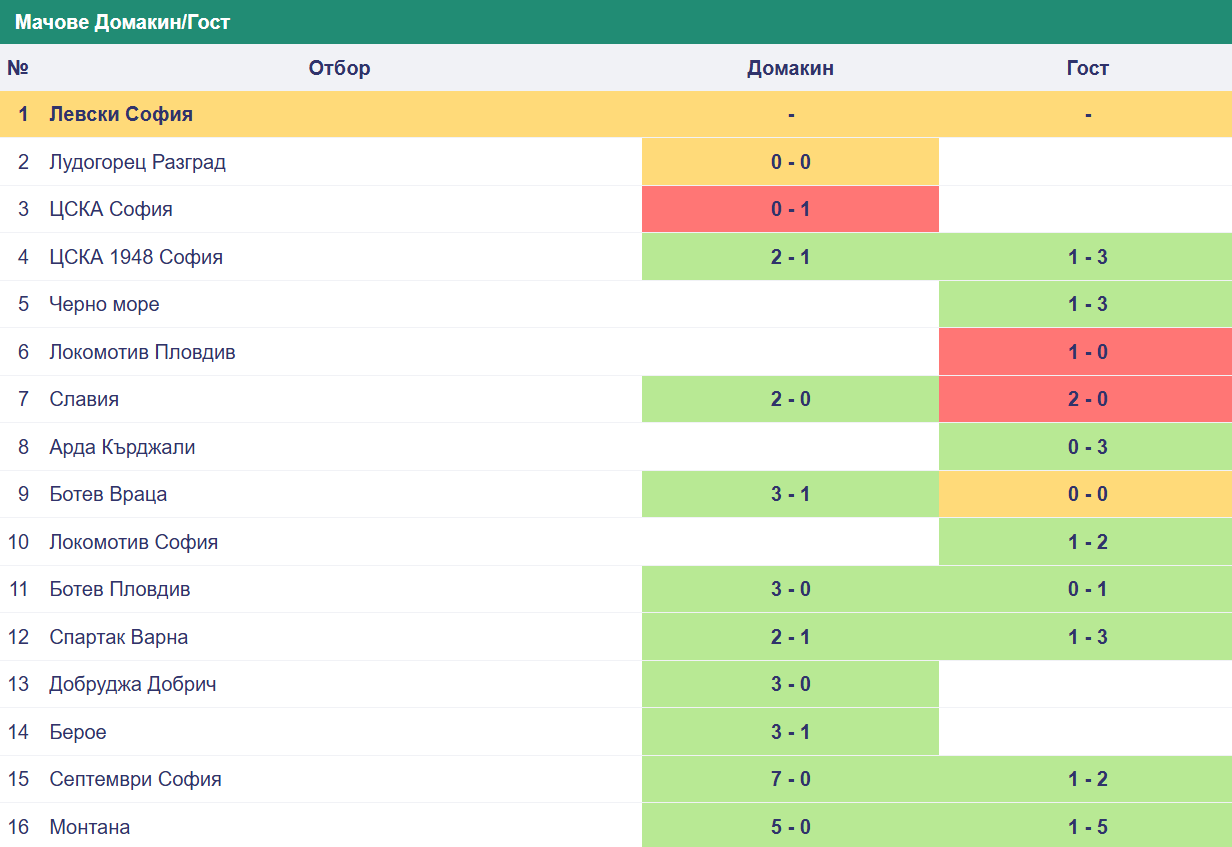Viewport: 1232px width, 847px height.
Task: Open the 1 - 5 away score cell
Action: [x=1087, y=827]
